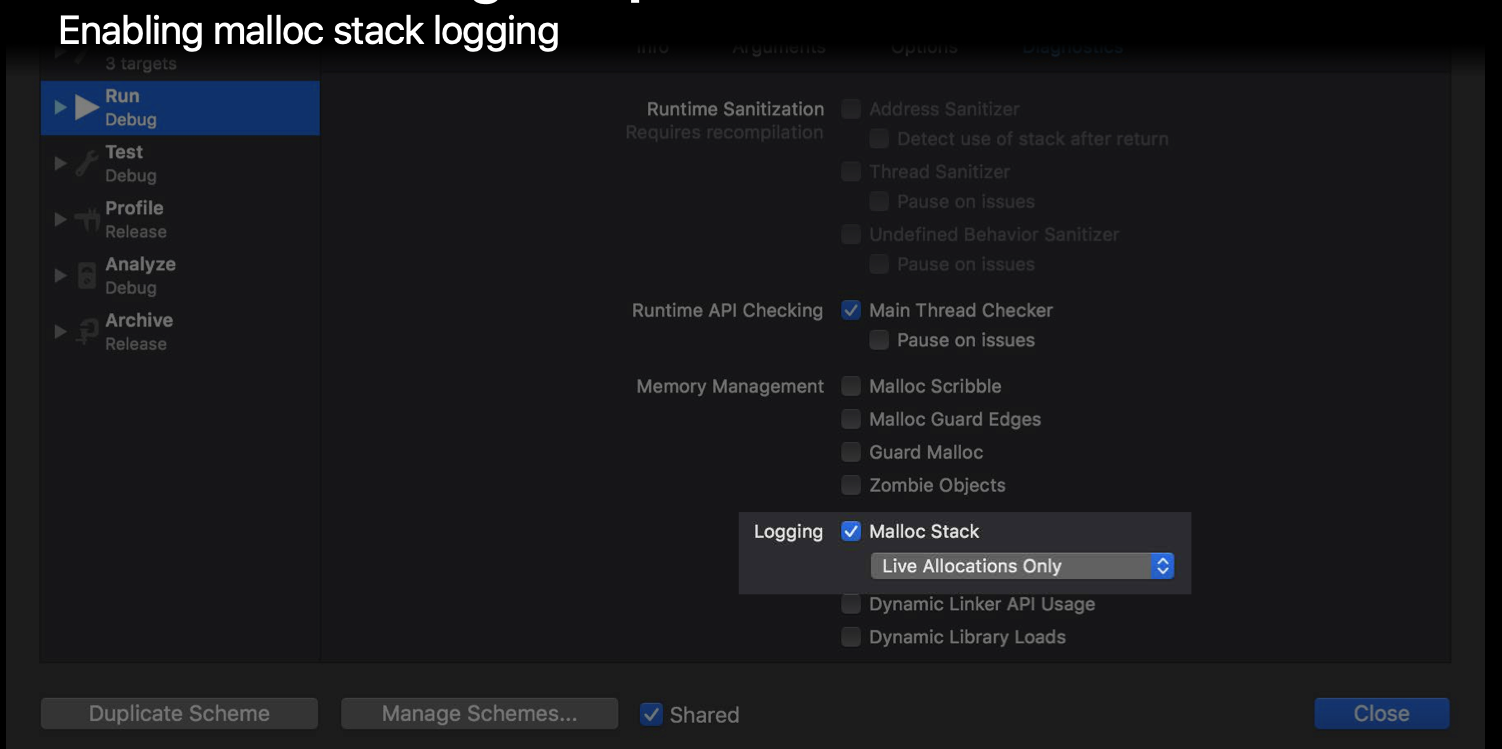Enable Address Sanitizer checkbox
Image resolution: width=1502 pixels, height=749 pixels.
click(851, 109)
